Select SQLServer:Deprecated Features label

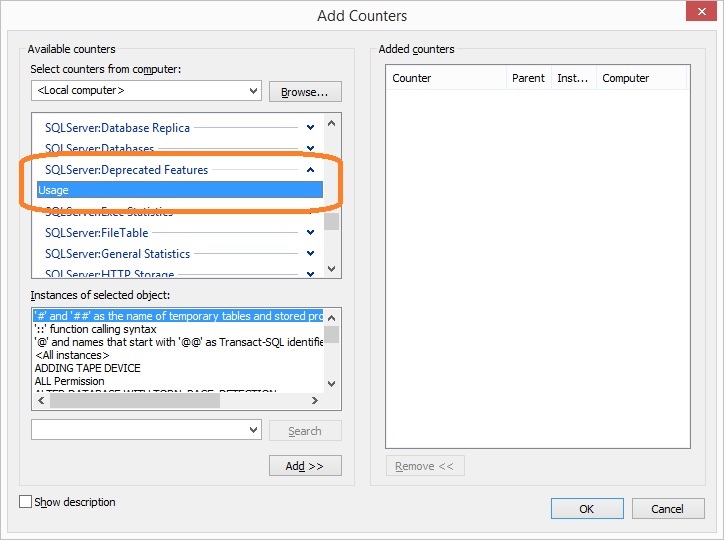[127, 170]
